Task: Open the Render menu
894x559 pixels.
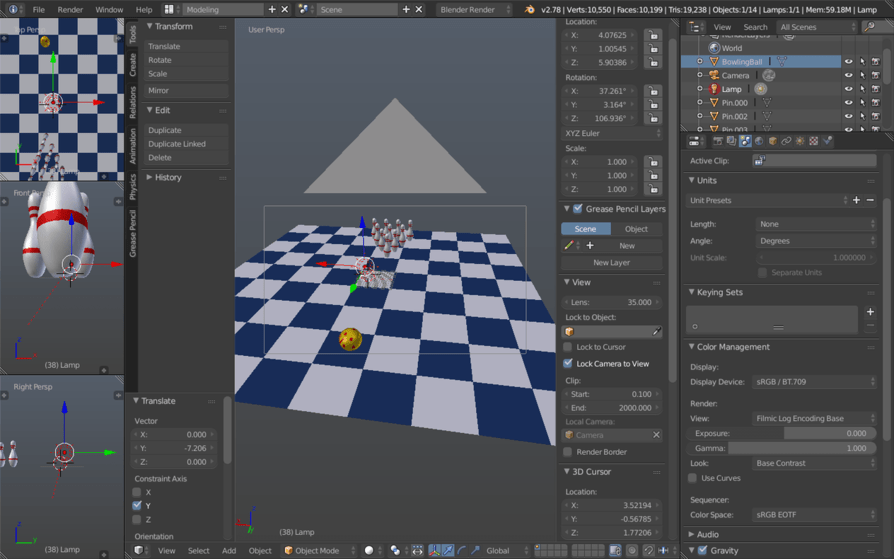Action: point(70,10)
